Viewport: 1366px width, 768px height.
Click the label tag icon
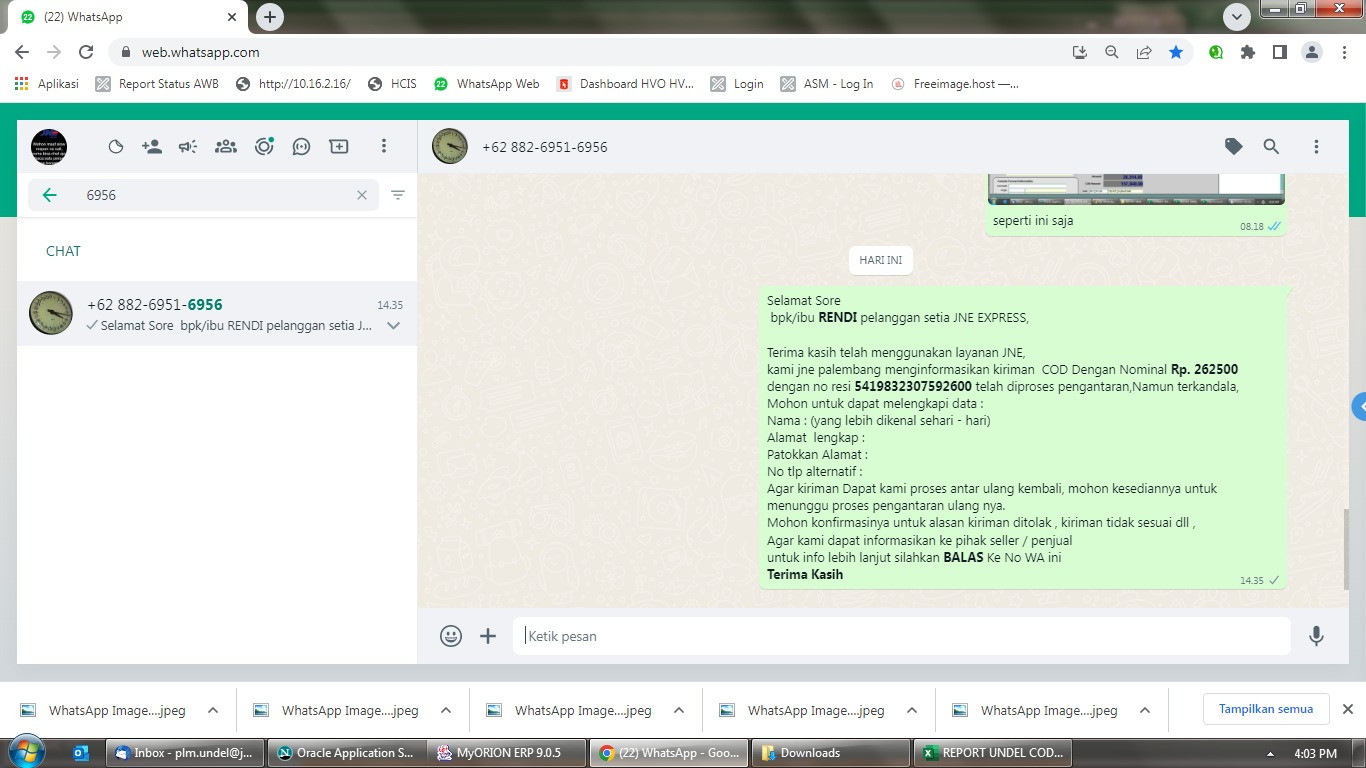click(x=1234, y=147)
